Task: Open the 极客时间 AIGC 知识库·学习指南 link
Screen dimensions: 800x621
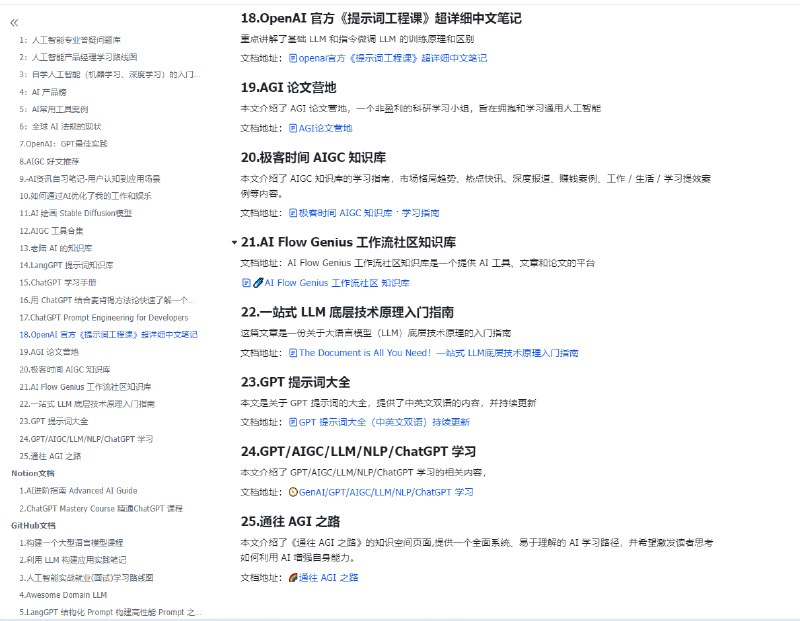Action: click(x=369, y=213)
